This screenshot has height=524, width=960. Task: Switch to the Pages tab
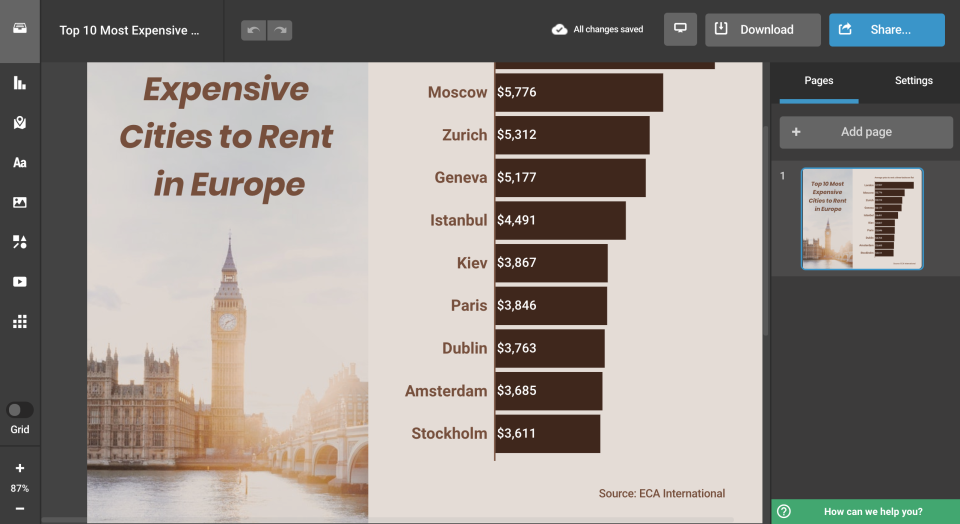[x=819, y=80]
